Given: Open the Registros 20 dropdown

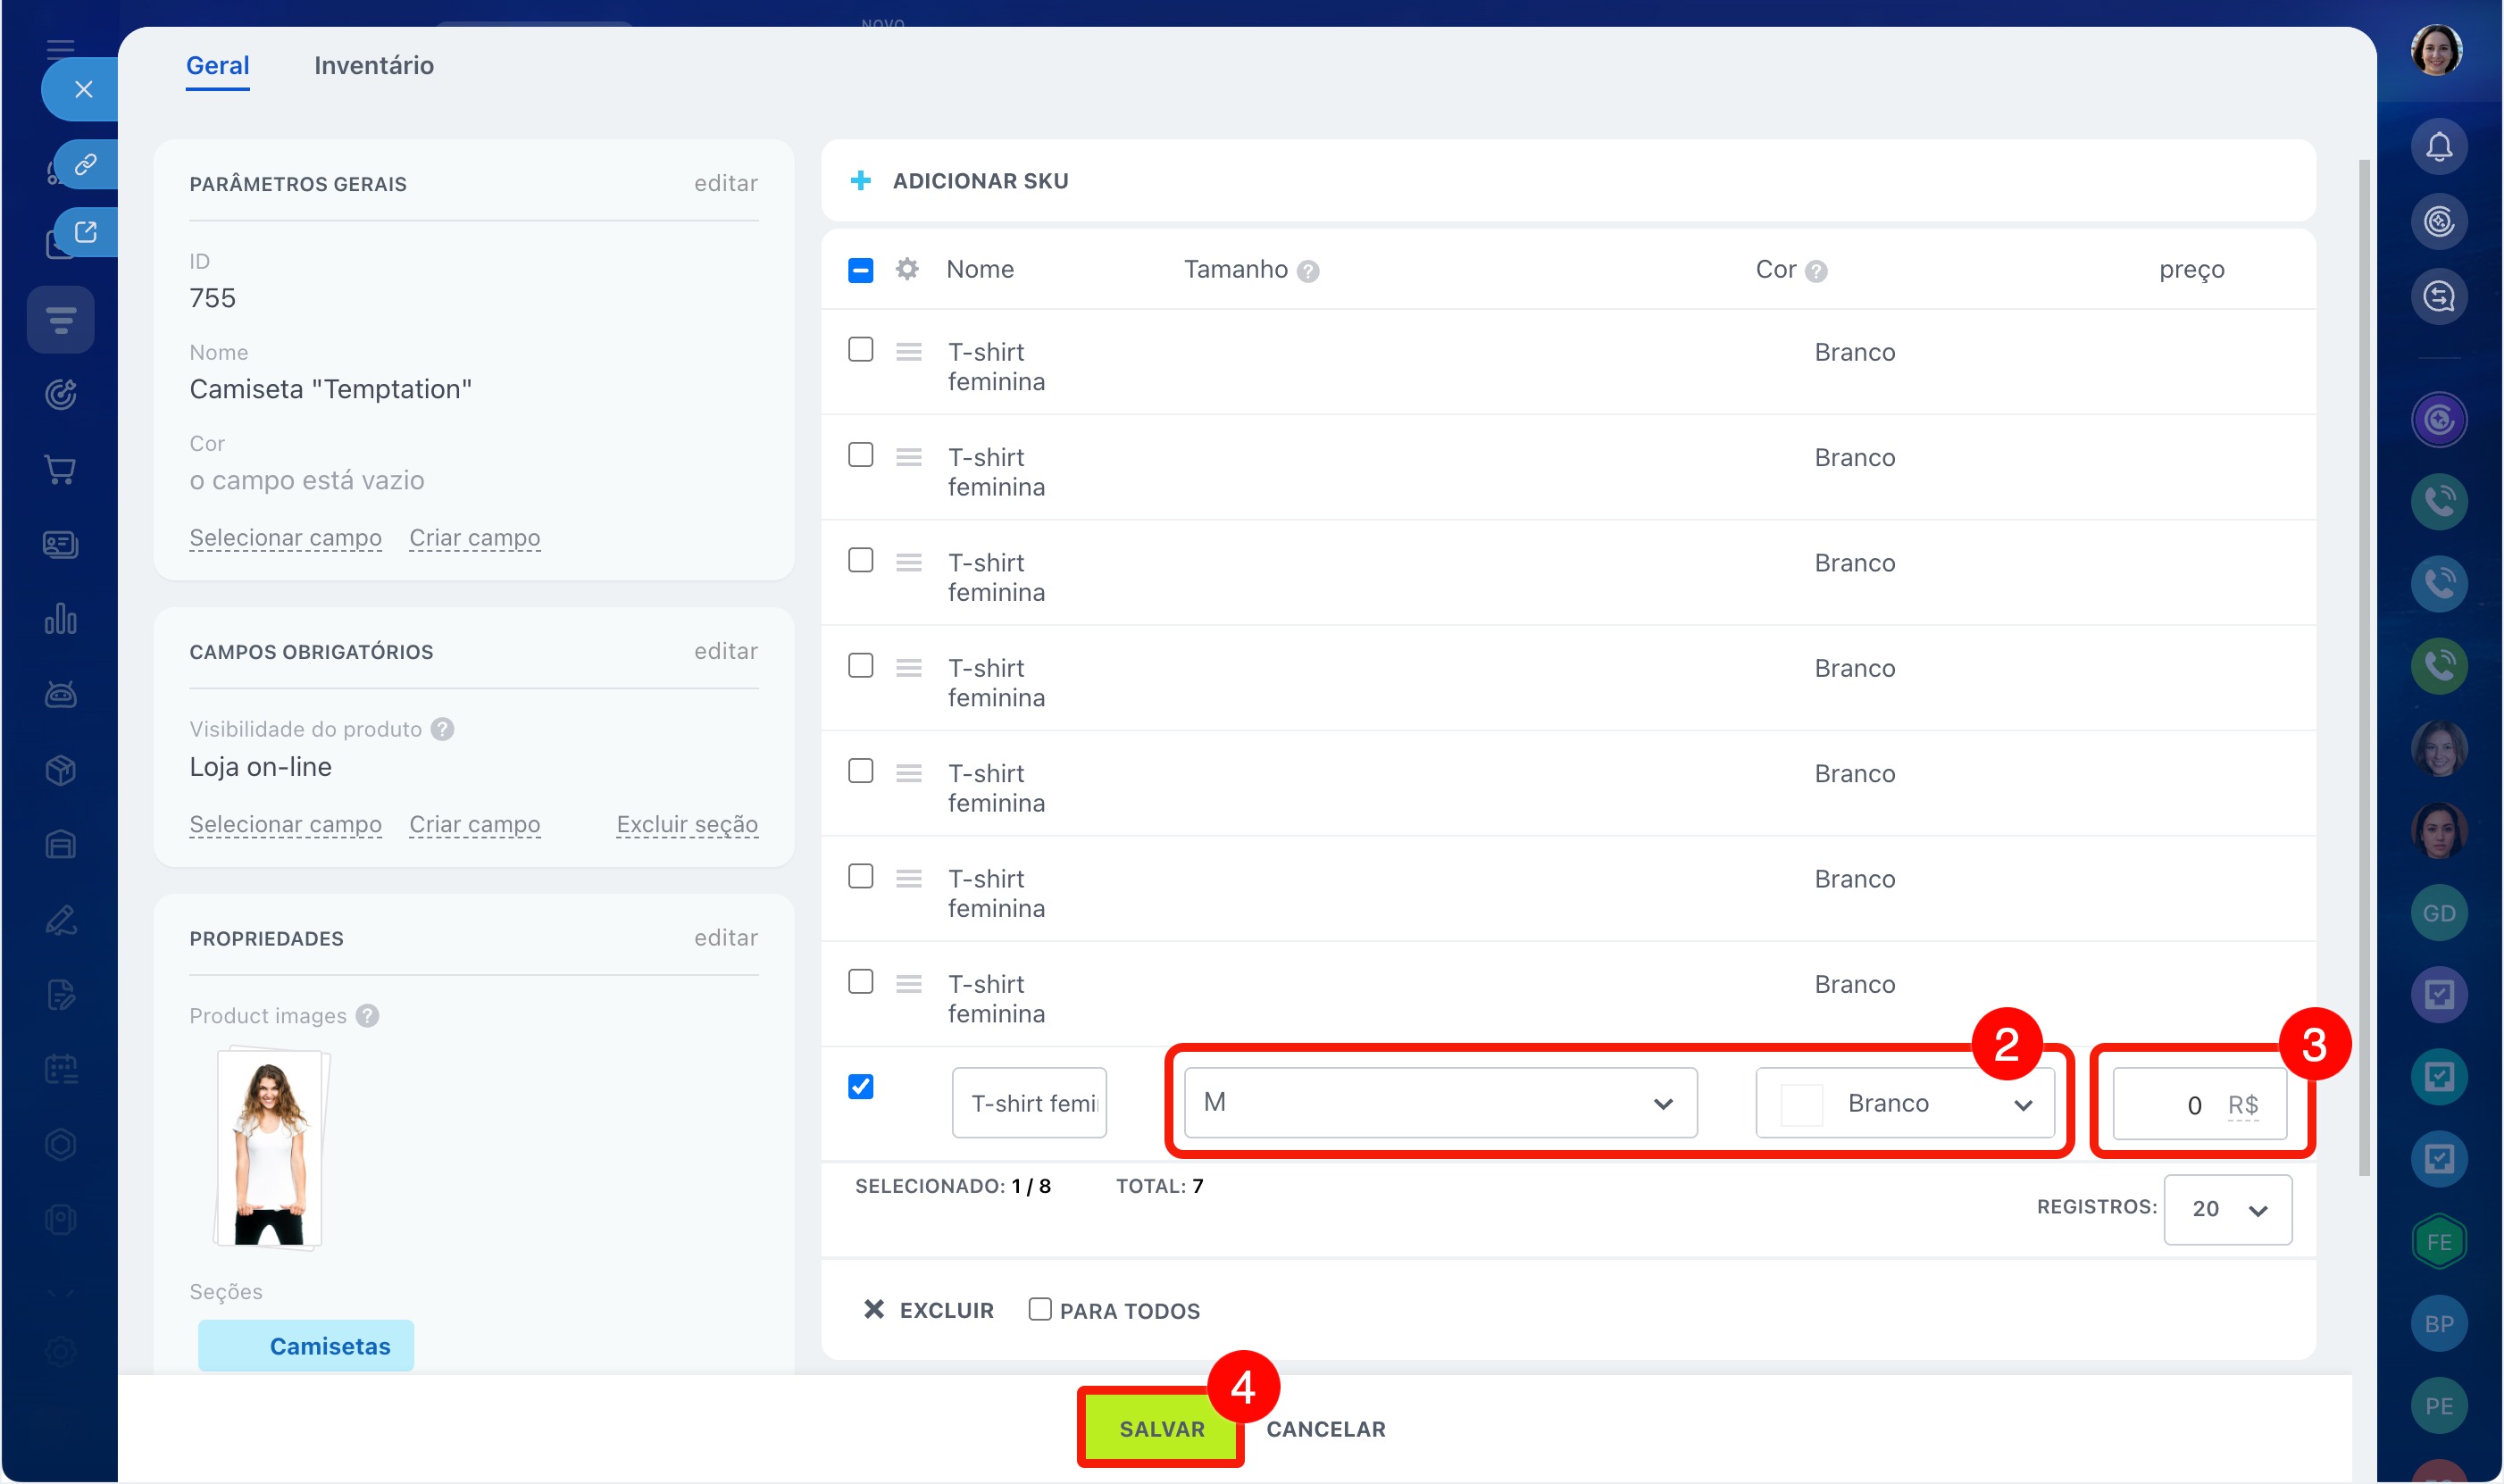Looking at the screenshot, I should (2227, 1209).
